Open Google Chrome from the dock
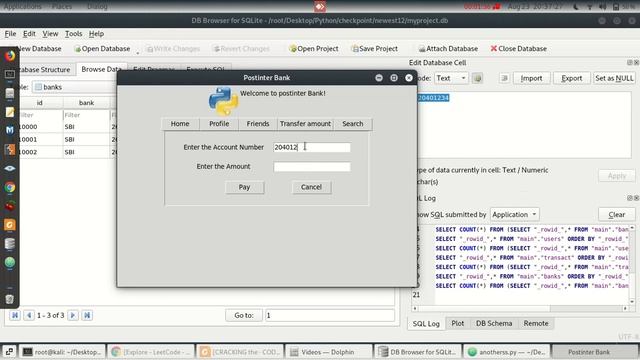640x360 pixels. [10, 187]
